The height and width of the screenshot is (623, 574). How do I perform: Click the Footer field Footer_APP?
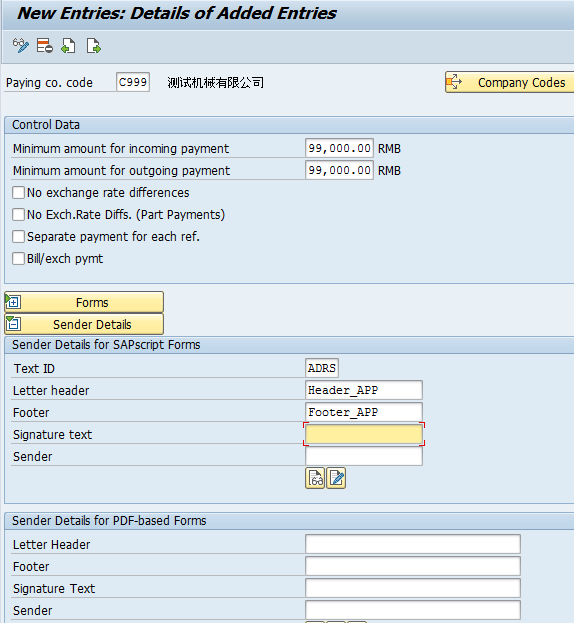click(364, 412)
